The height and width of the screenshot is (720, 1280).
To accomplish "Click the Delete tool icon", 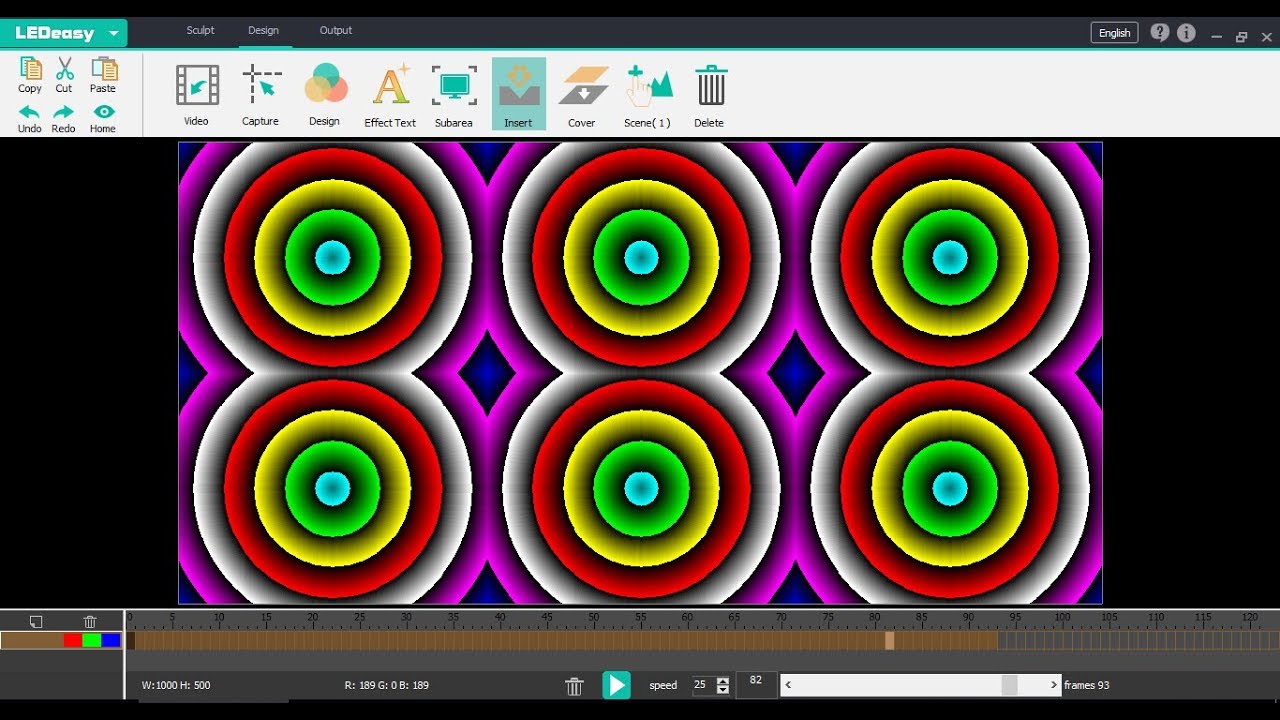I will (x=710, y=90).
